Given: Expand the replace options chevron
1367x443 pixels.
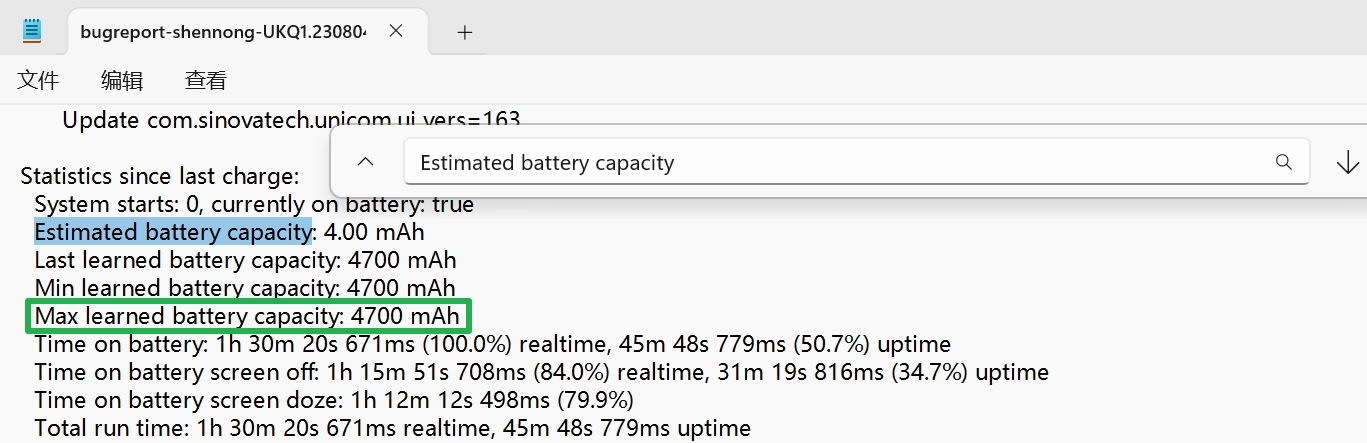Looking at the screenshot, I should (x=366, y=162).
